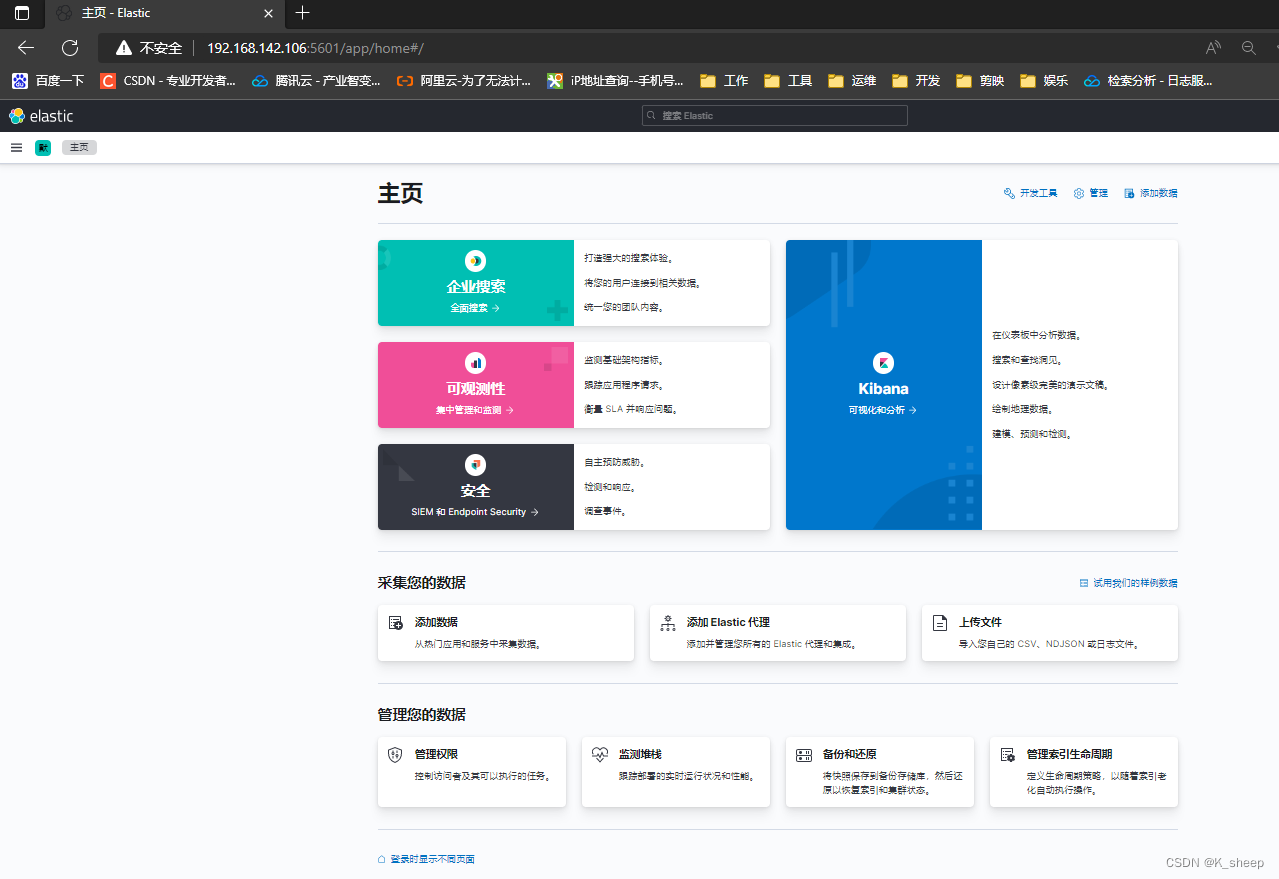The height and width of the screenshot is (879, 1279).
Task: Focus the 搜索 Elastic search field
Action: [774, 116]
